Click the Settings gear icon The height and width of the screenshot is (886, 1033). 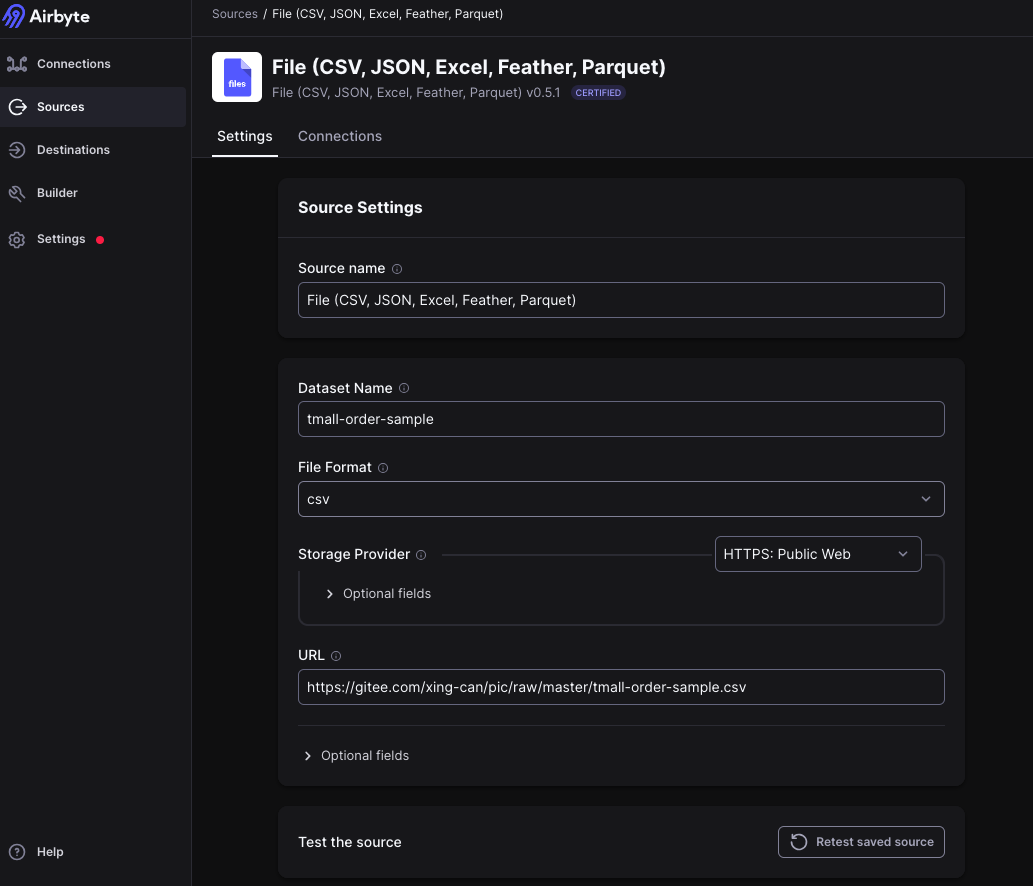point(17,240)
